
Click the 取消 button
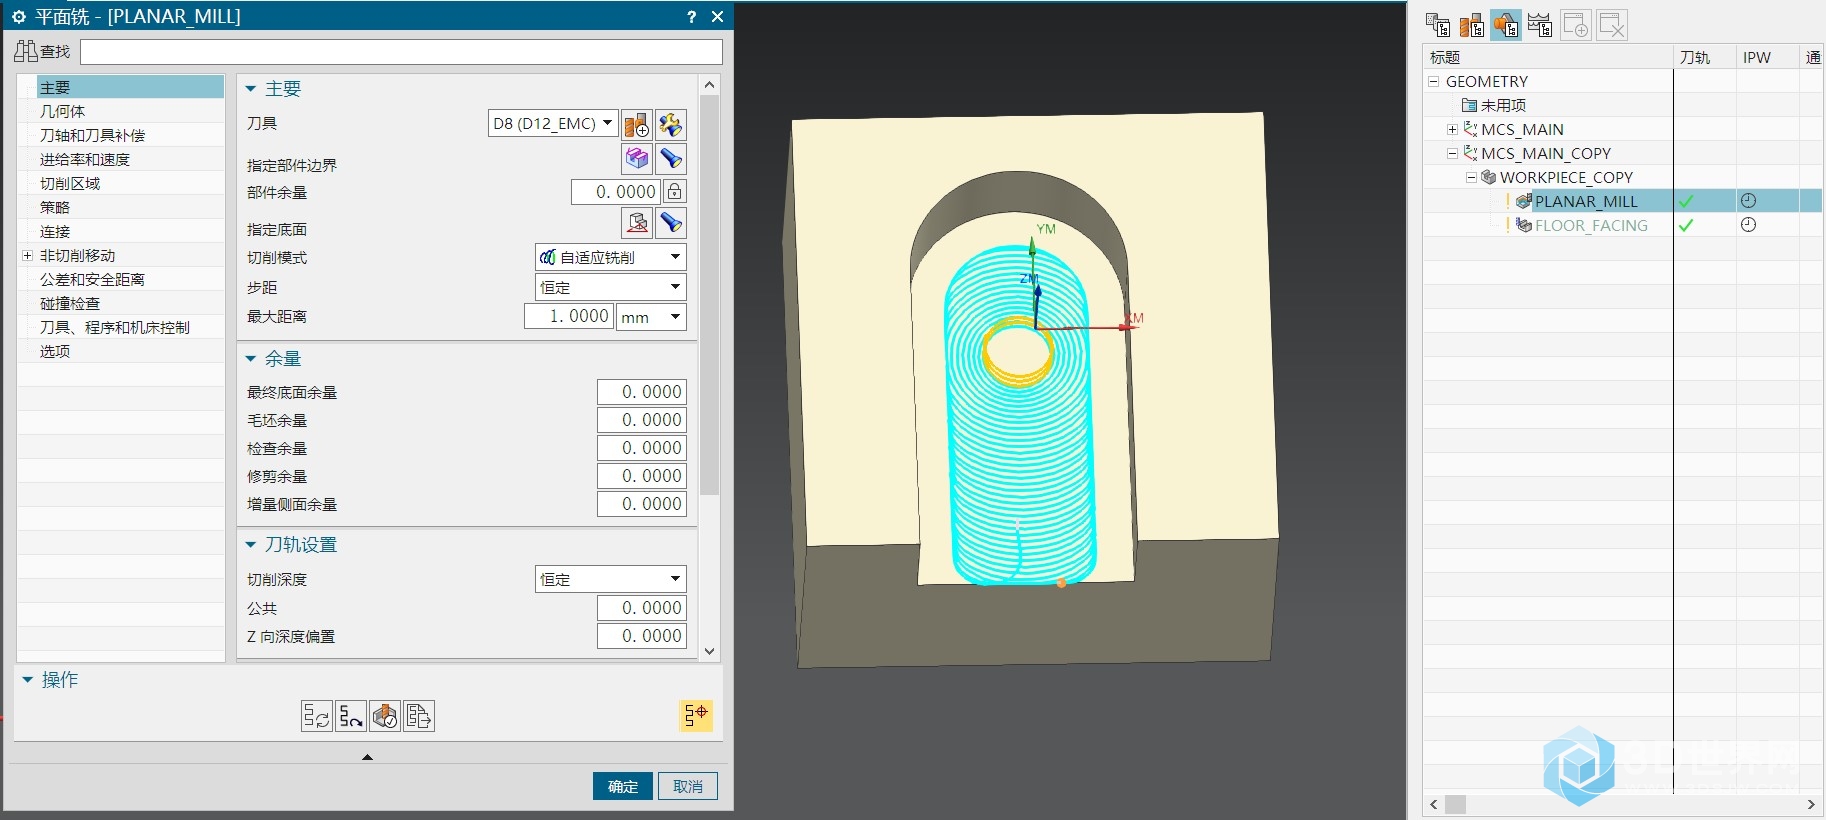tap(688, 786)
